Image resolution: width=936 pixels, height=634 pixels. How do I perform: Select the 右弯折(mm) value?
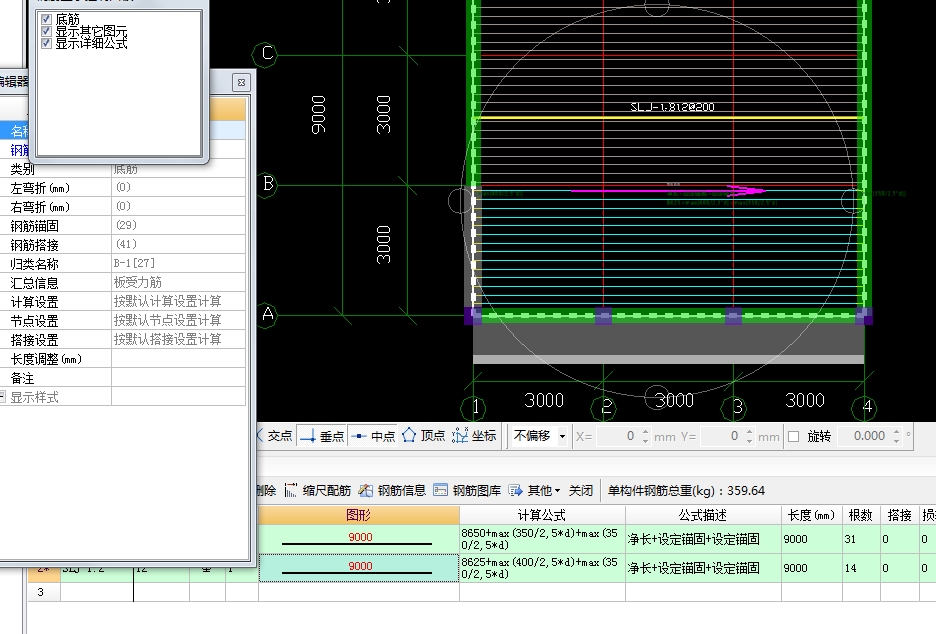[178, 207]
